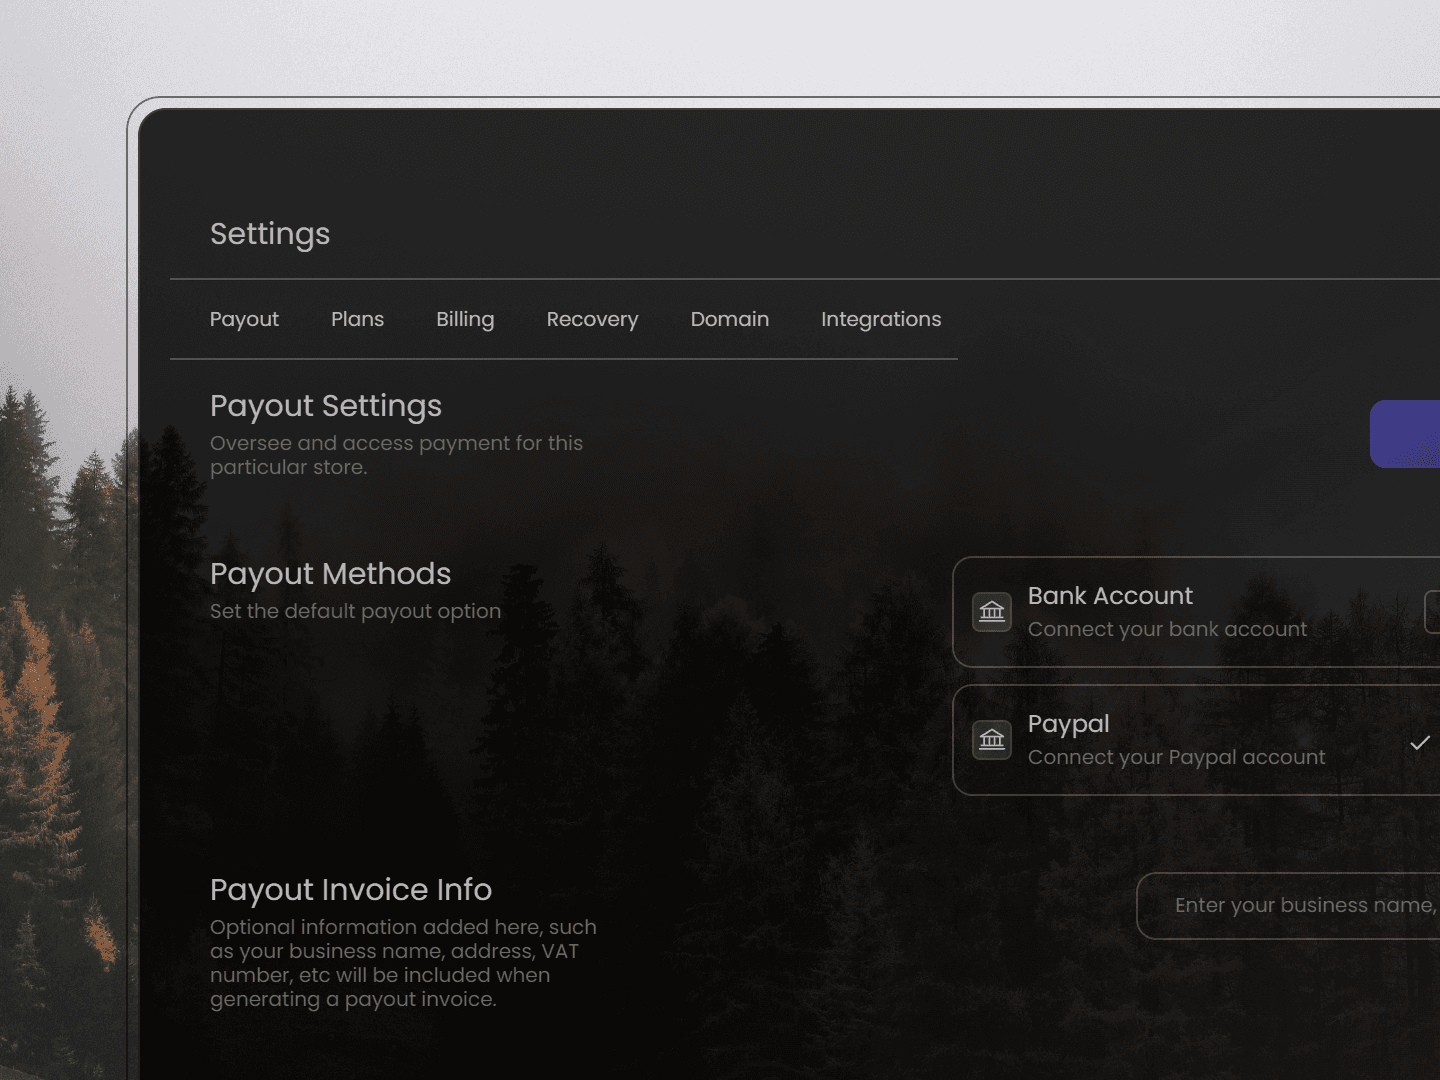Click the Bank Account bank icon
1440x1080 pixels.
(992, 612)
